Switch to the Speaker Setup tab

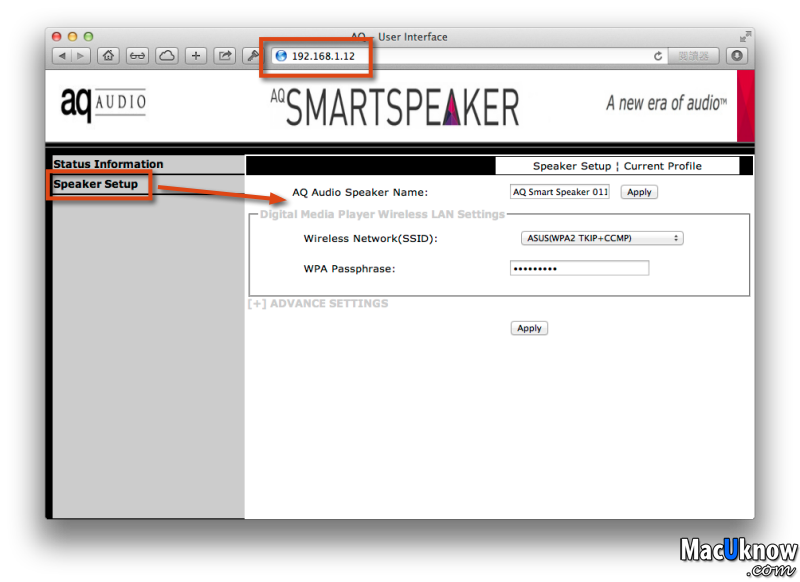[571, 166]
